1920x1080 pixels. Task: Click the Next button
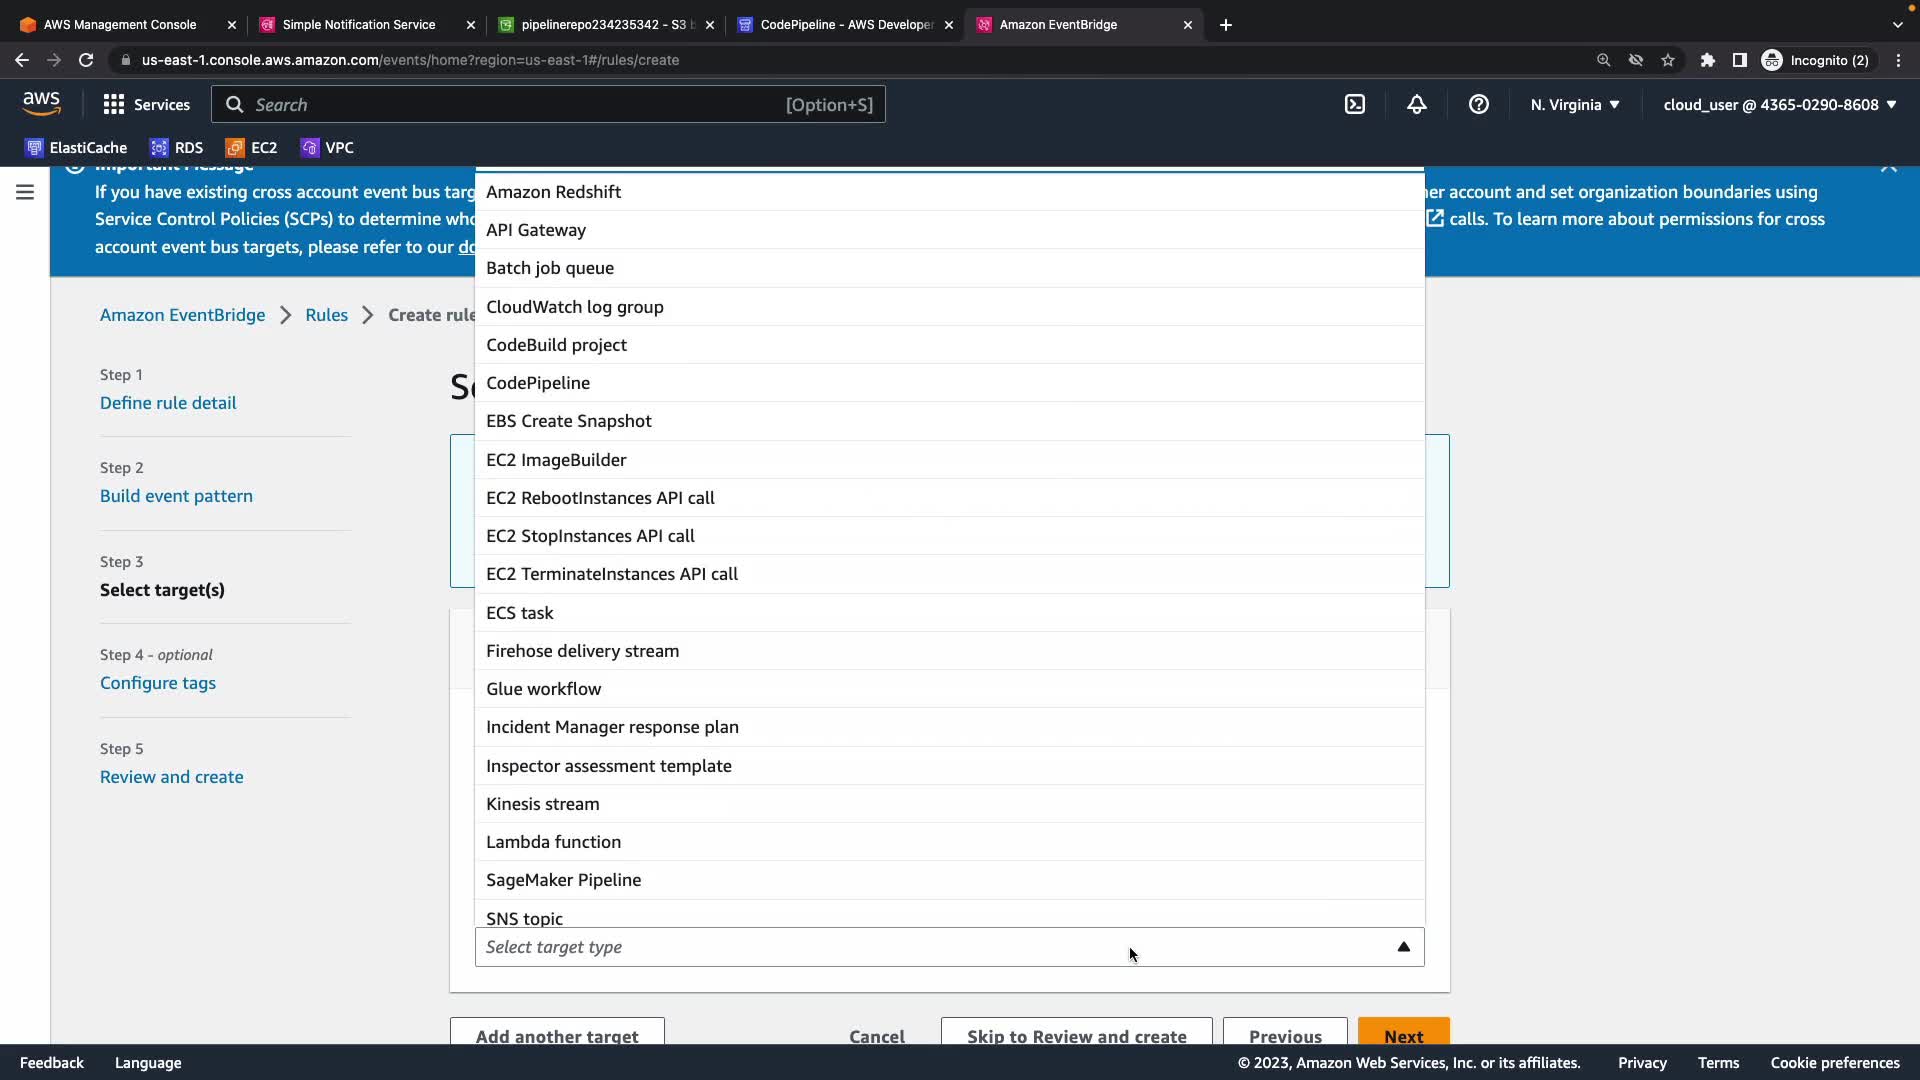pyautogui.click(x=1403, y=1034)
